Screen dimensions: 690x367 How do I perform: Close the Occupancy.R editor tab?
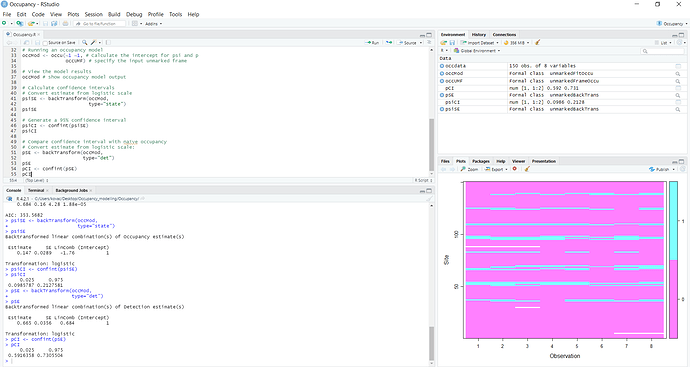pyautogui.click(x=39, y=34)
